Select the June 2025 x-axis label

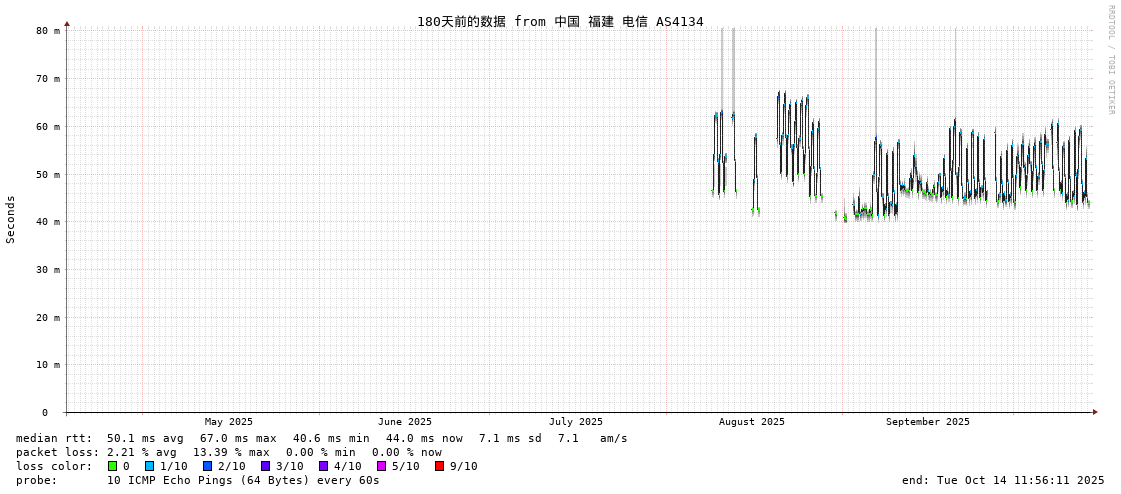point(404,422)
